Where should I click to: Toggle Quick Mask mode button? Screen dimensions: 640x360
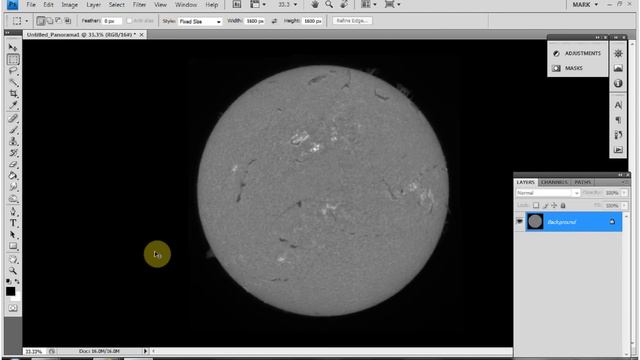tap(13, 308)
